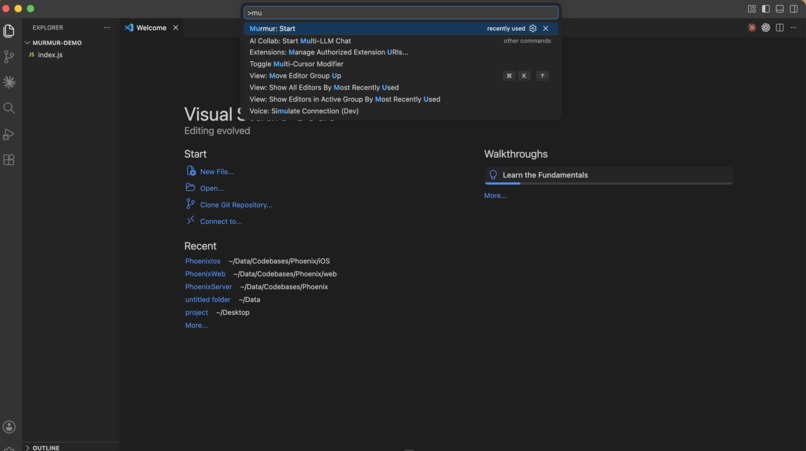Screen dimensions: 806x451
Task: Open recent PhoenixIos project
Action: click(203, 261)
